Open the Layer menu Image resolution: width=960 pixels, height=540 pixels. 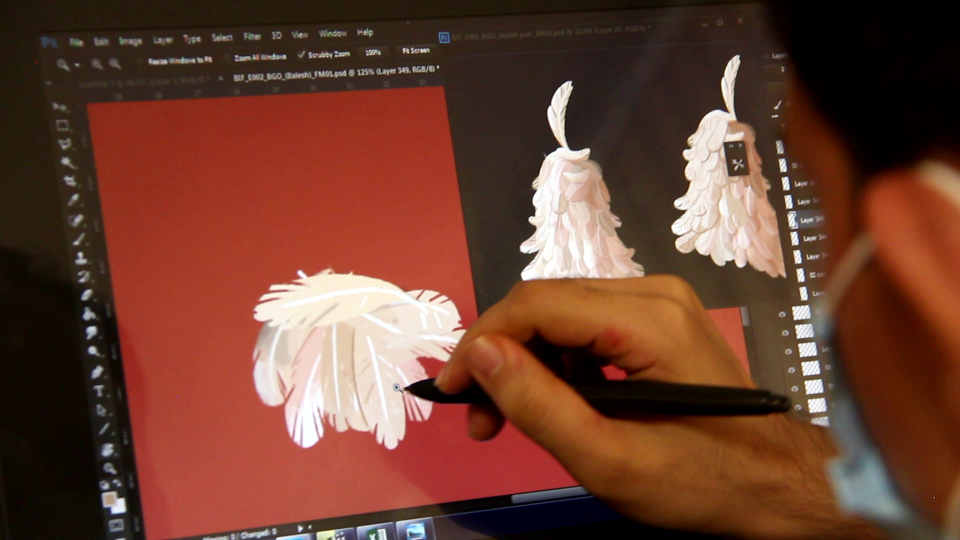pos(162,40)
